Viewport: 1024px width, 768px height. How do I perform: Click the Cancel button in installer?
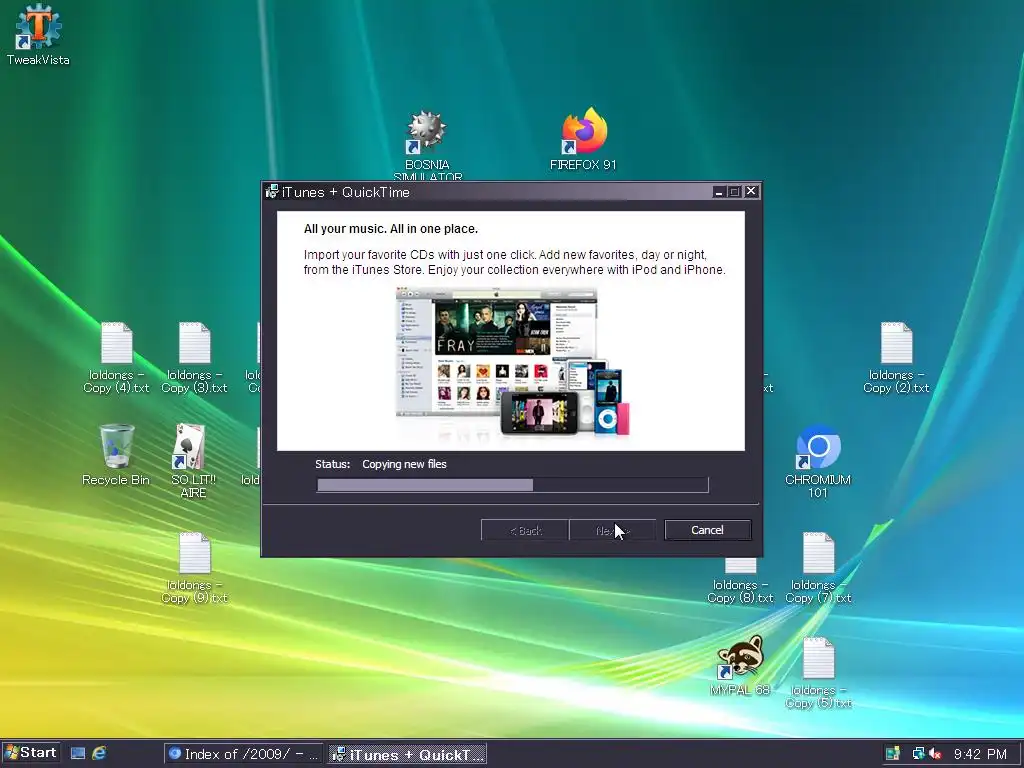707,530
